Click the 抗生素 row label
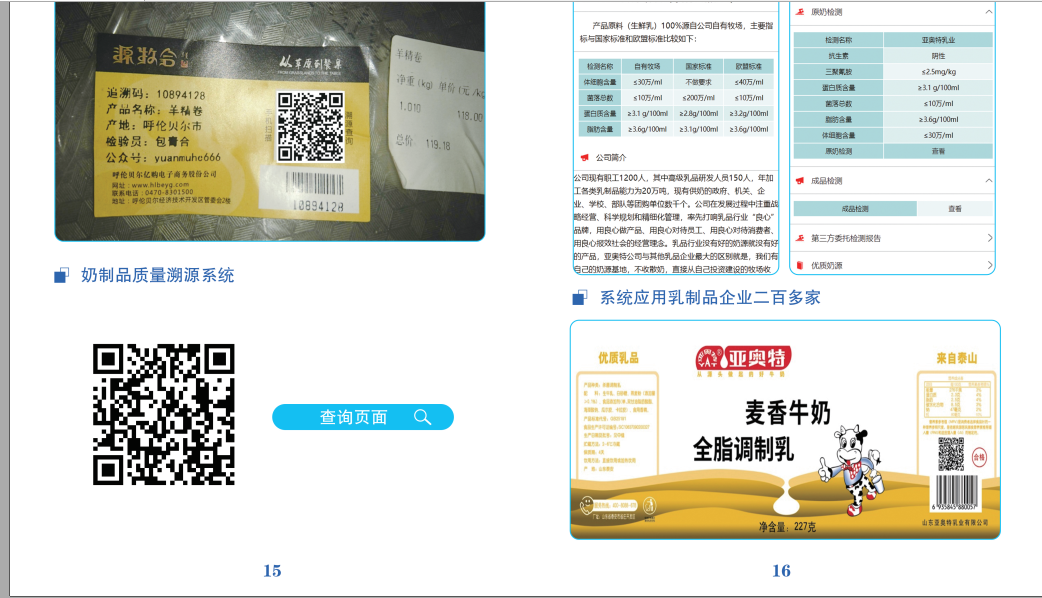 pyautogui.click(x=839, y=56)
